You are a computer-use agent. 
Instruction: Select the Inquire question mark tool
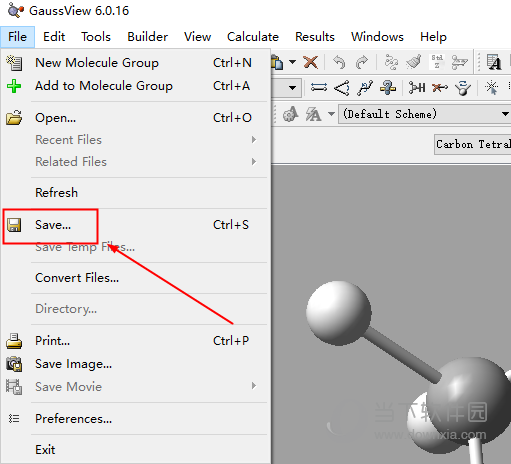click(x=388, y=88)
